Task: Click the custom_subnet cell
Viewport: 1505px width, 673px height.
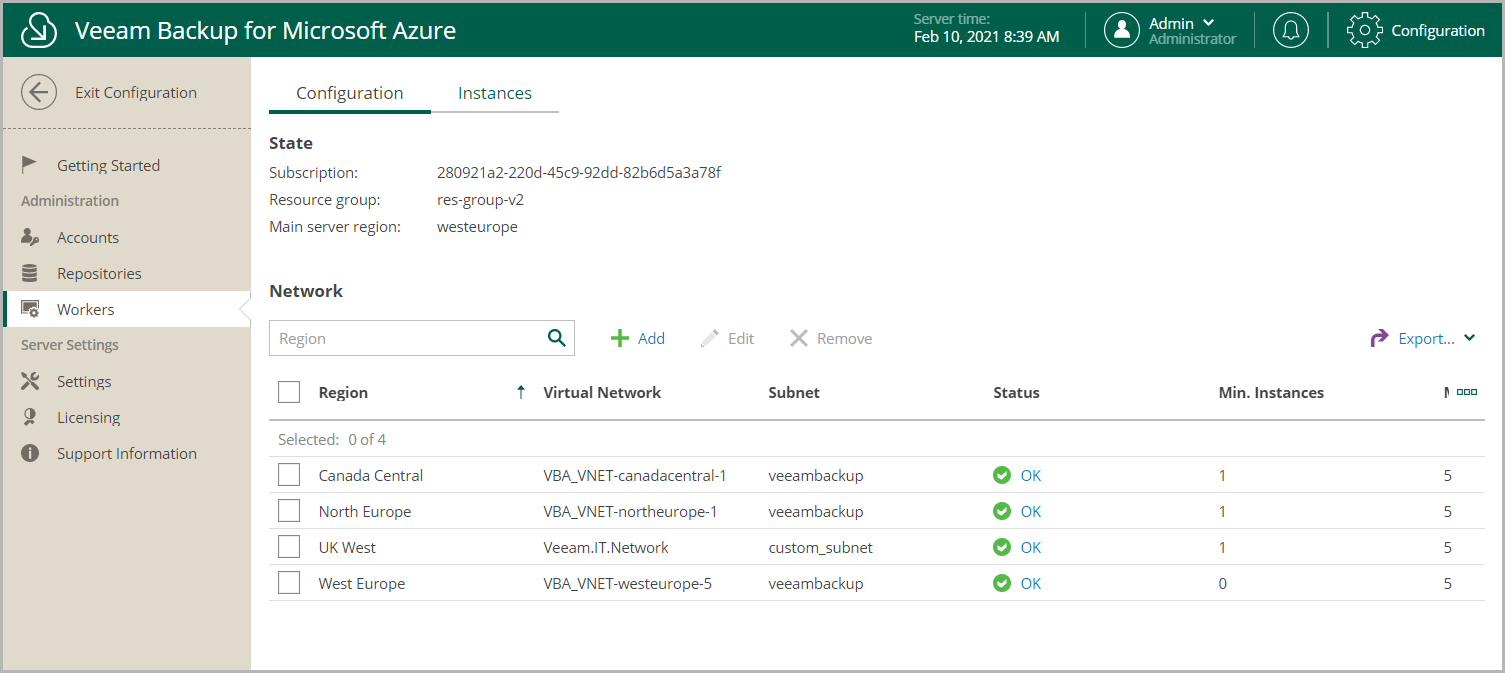Action: coord(820,547)
